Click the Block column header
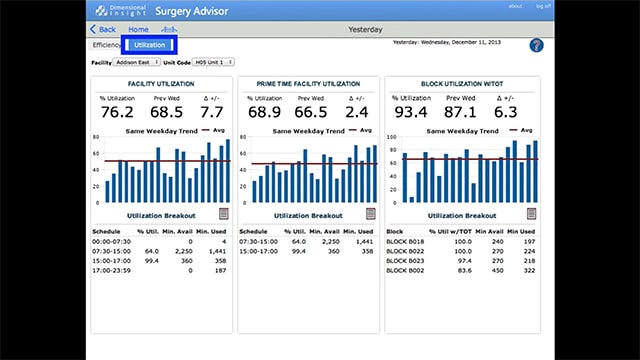 tap(394, 231)
